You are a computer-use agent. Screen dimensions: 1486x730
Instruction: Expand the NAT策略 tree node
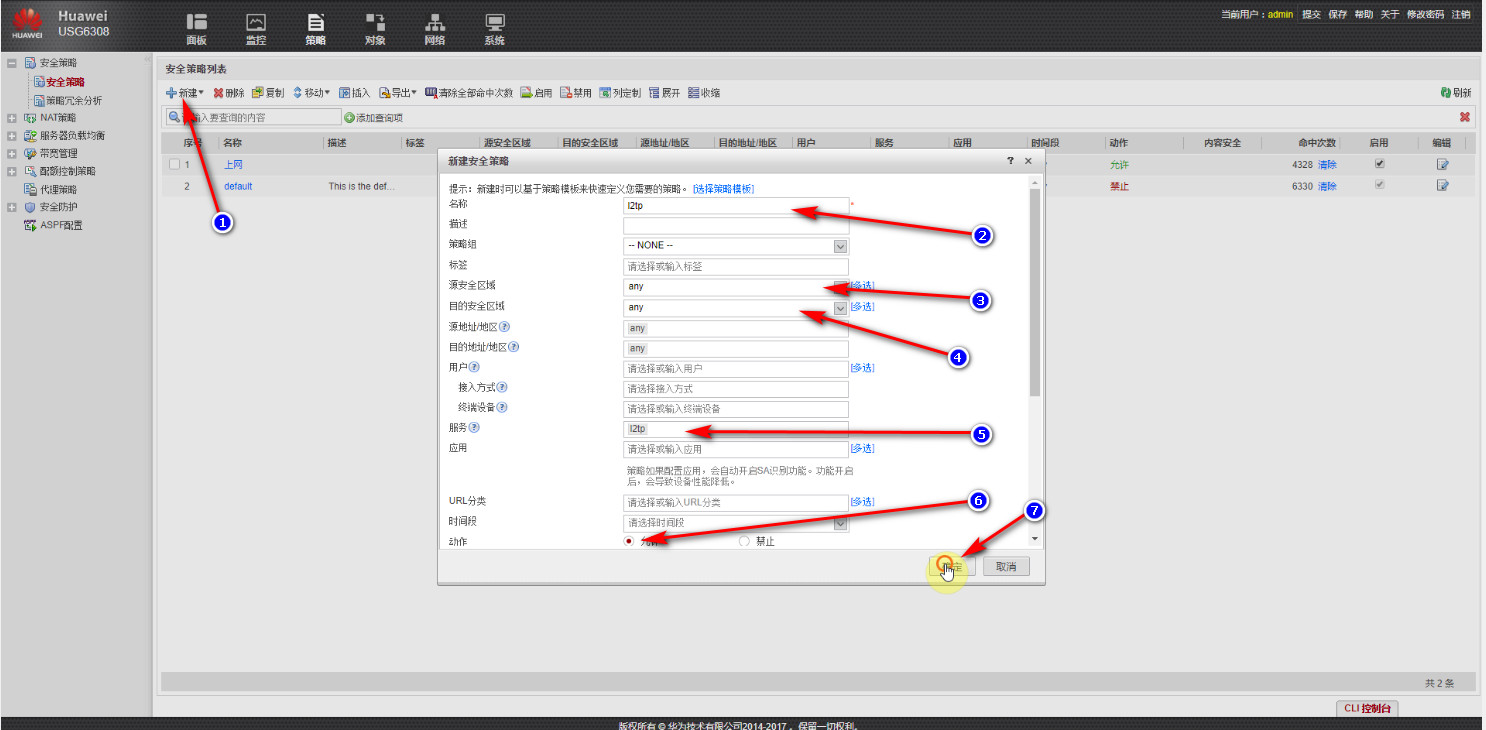click(x=12, y=118)
